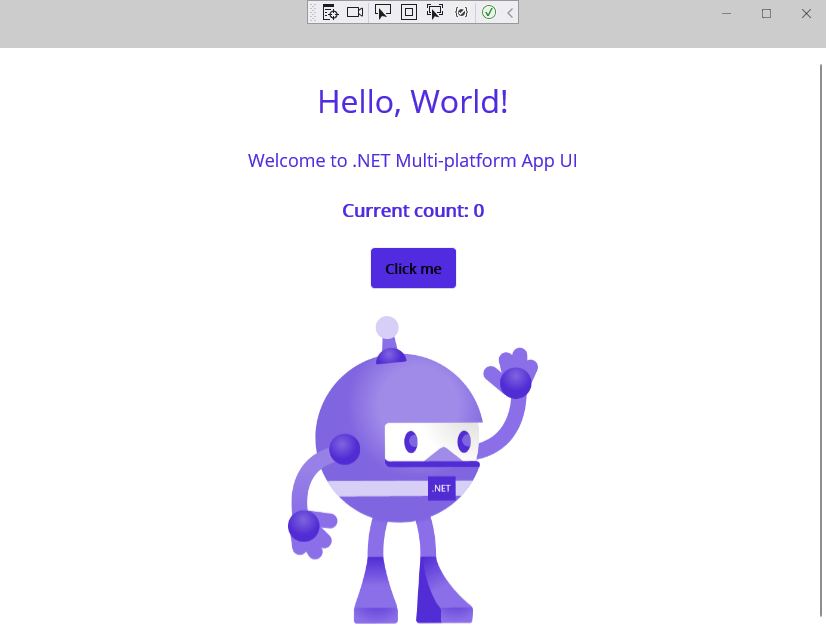The height and width of the screenshot is (643, 826).
Task: Enable Track Focused Element tool
Action: [x=434, y=13]
